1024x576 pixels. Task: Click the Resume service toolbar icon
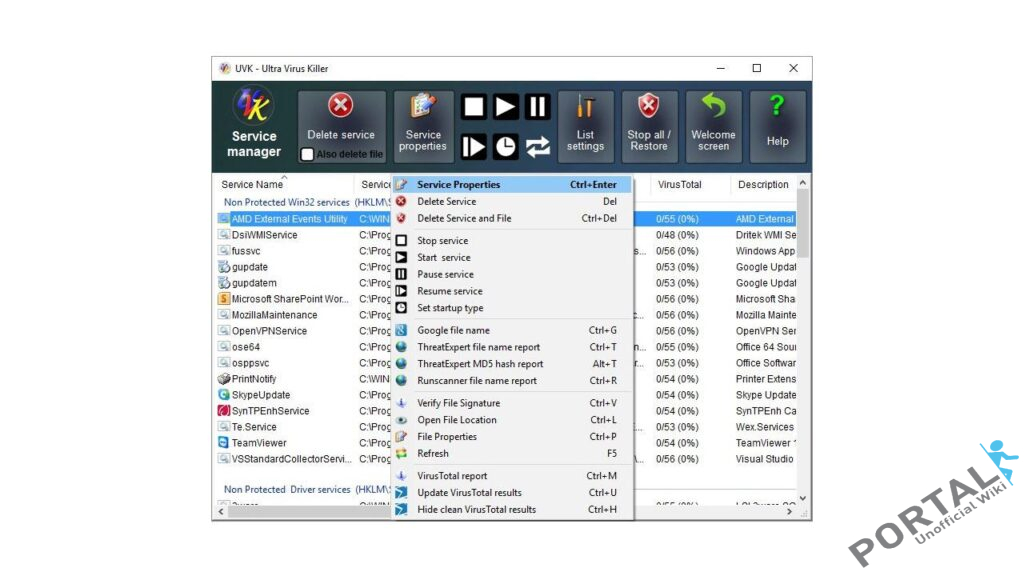(473, 147)
